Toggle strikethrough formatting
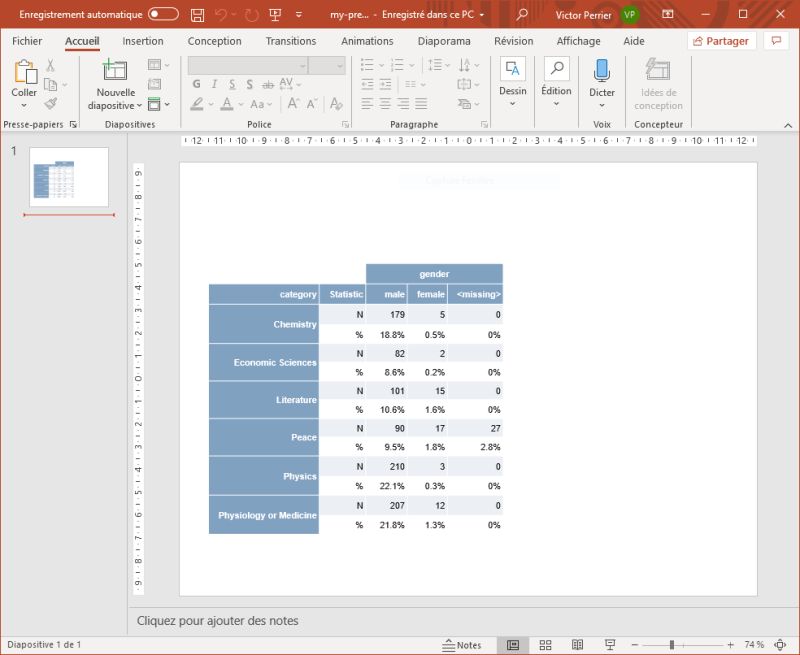 [267, 84]
